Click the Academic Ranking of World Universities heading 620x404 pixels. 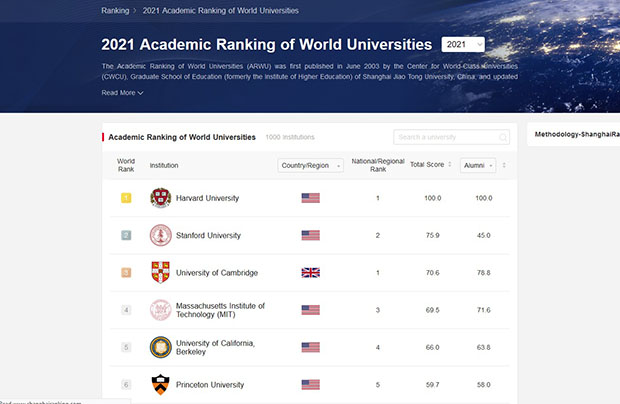[x=182, y=137]
